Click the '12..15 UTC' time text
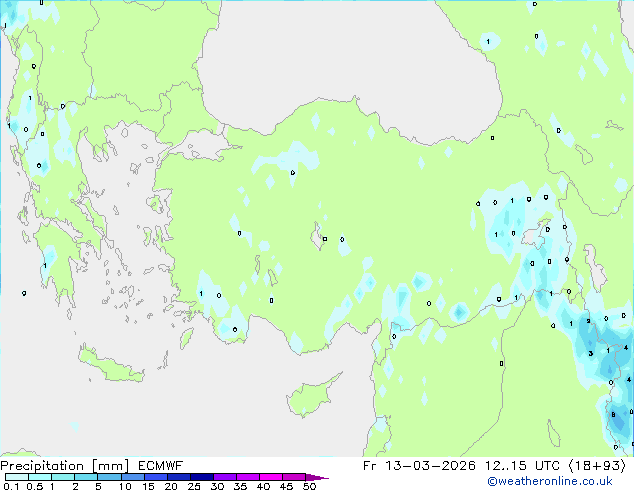634x490 pixels. tap(522, 466)
